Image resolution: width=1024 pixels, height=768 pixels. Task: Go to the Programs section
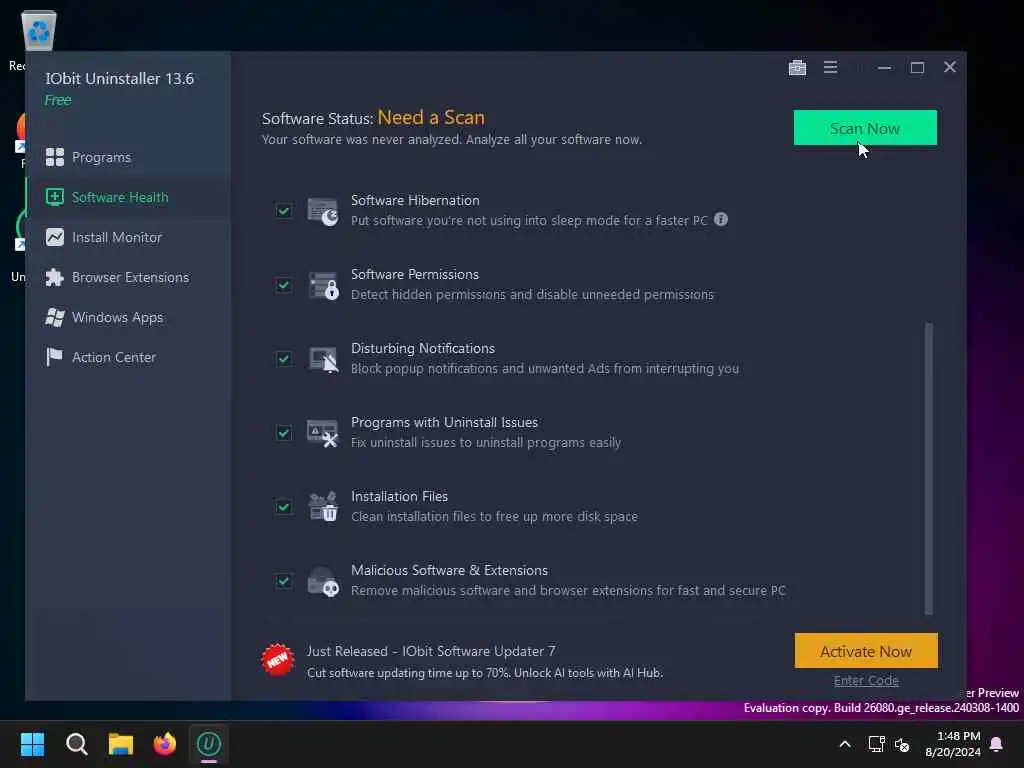click(x=129, y=157)
